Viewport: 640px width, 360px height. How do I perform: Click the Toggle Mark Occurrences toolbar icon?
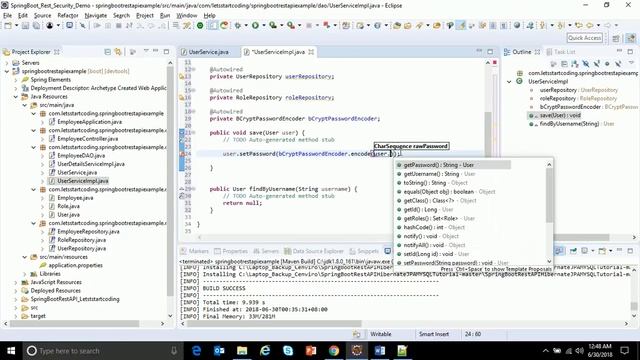point(461,25)
